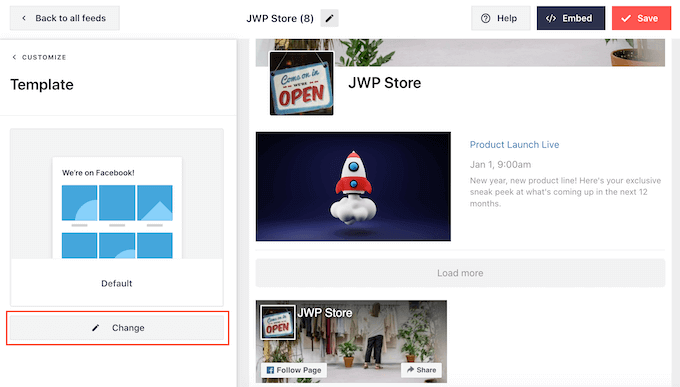Click the 'Default' template label
Image resolution: width=680 pixels, height=387 pixels.
[117, 283]
